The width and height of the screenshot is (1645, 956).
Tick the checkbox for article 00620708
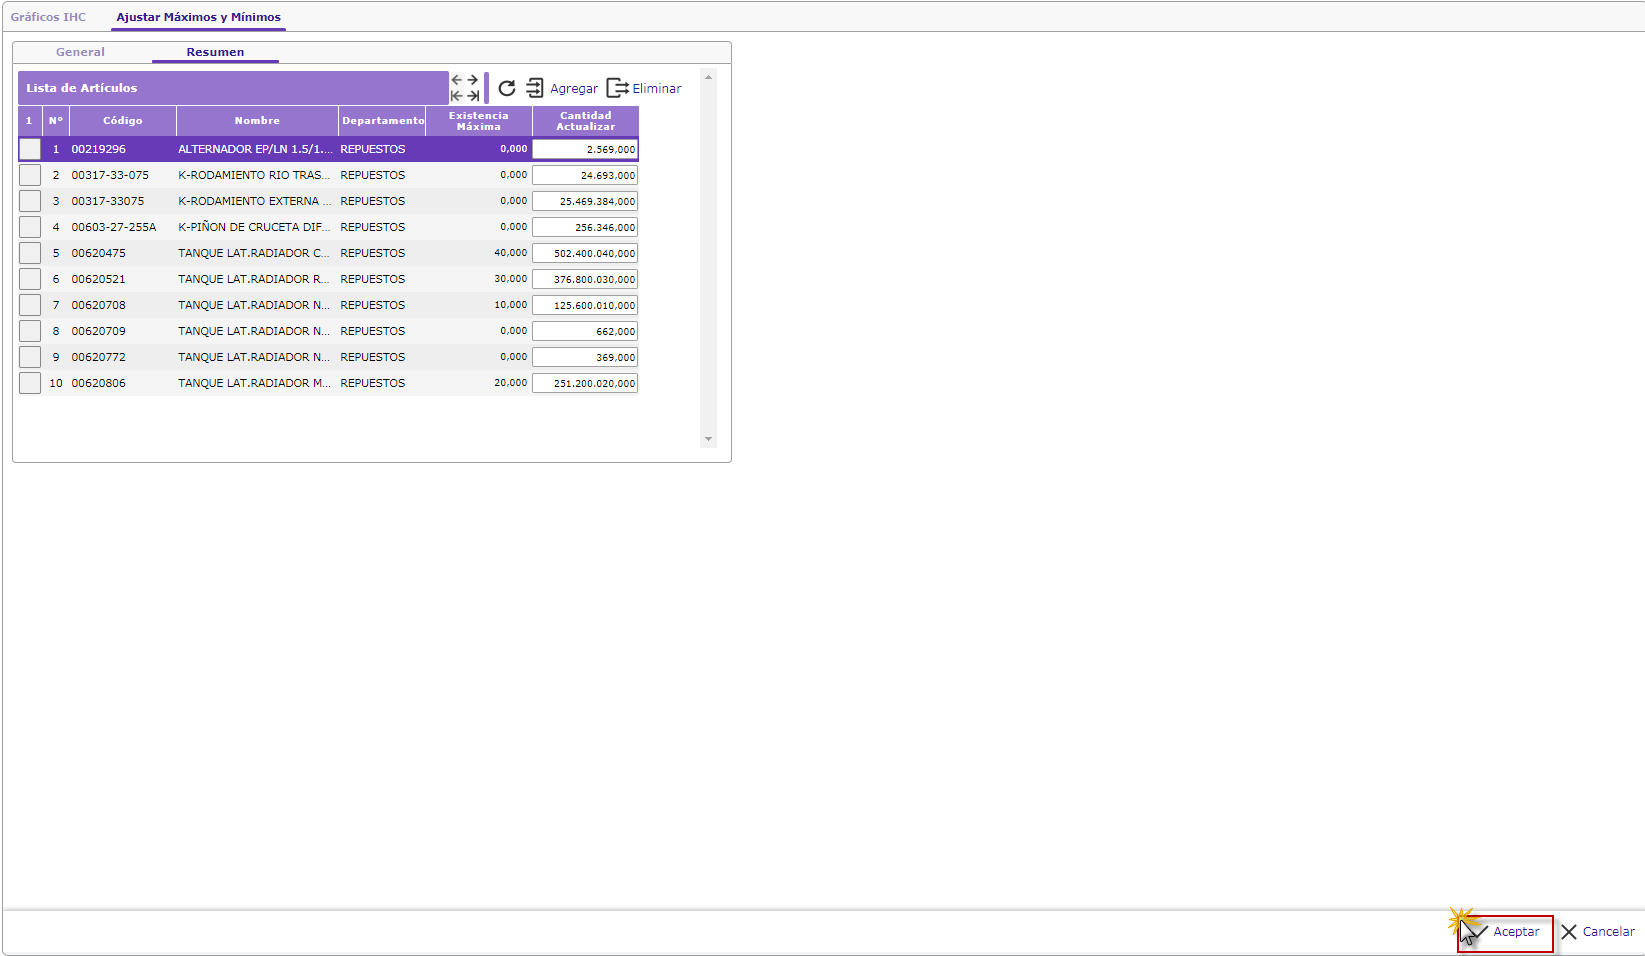tap(30, 305)
